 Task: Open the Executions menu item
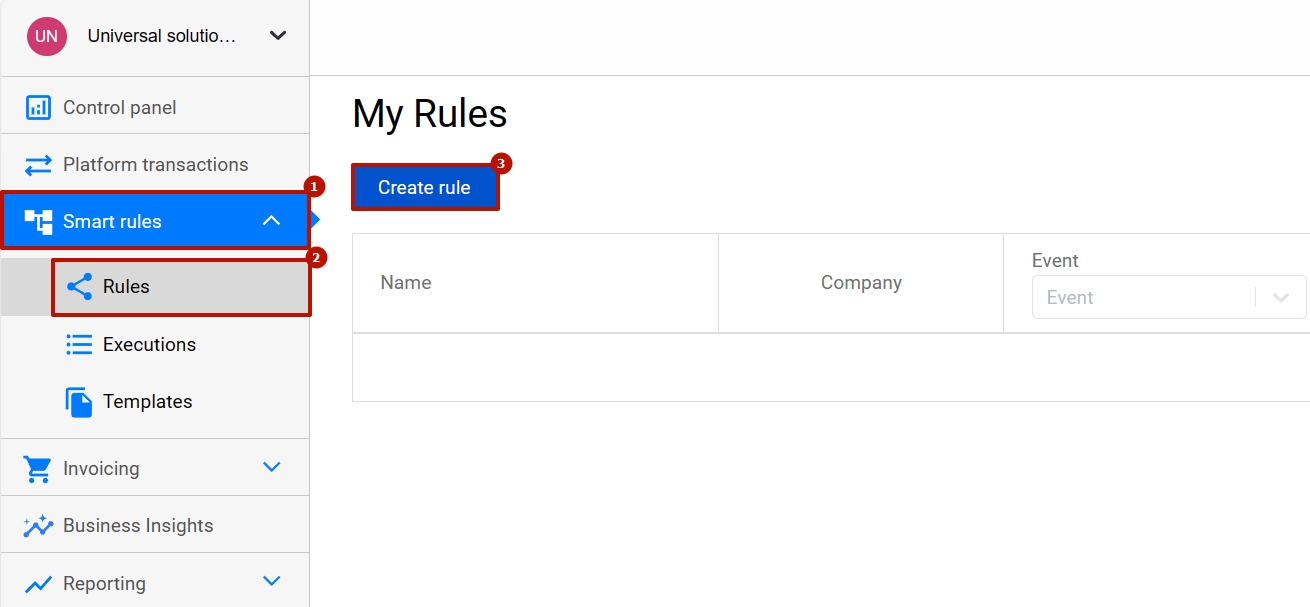click(149, 345)
